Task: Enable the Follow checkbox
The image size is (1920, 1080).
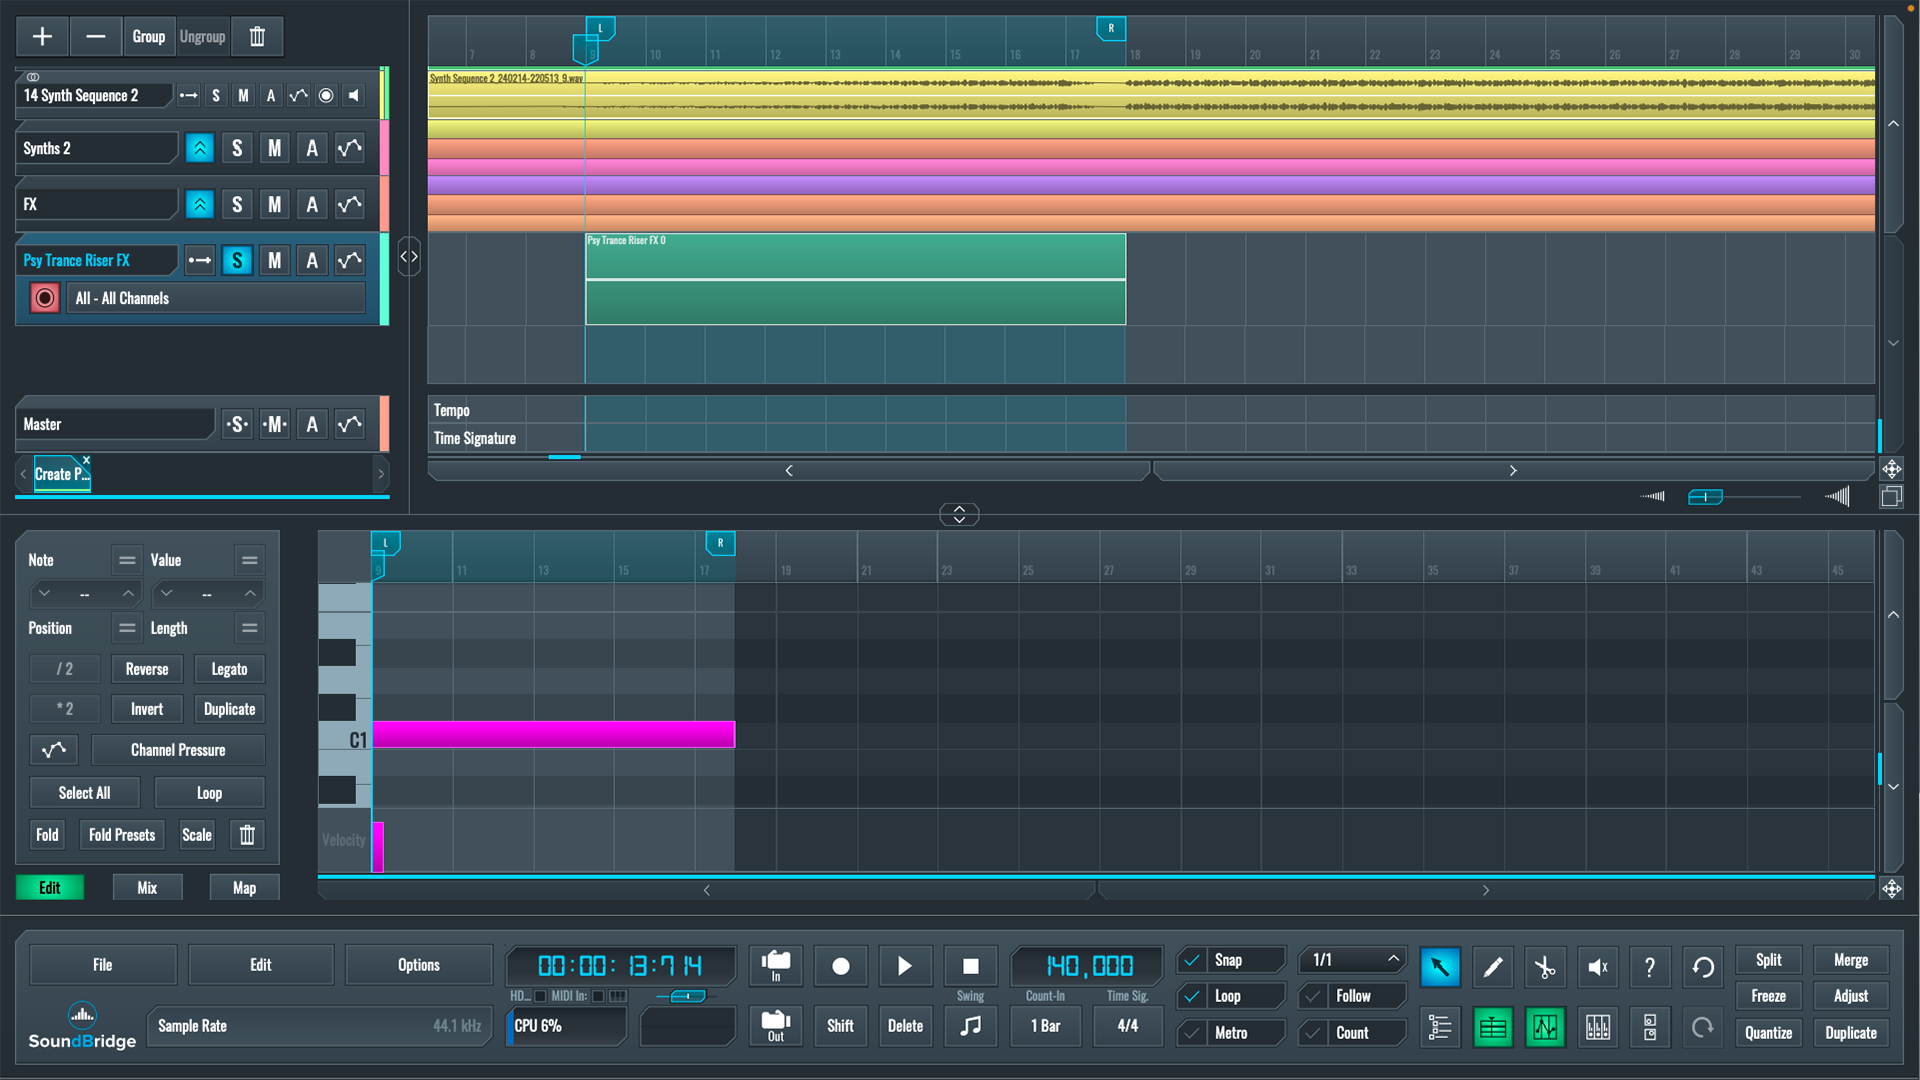Action: click(1313, 996)
